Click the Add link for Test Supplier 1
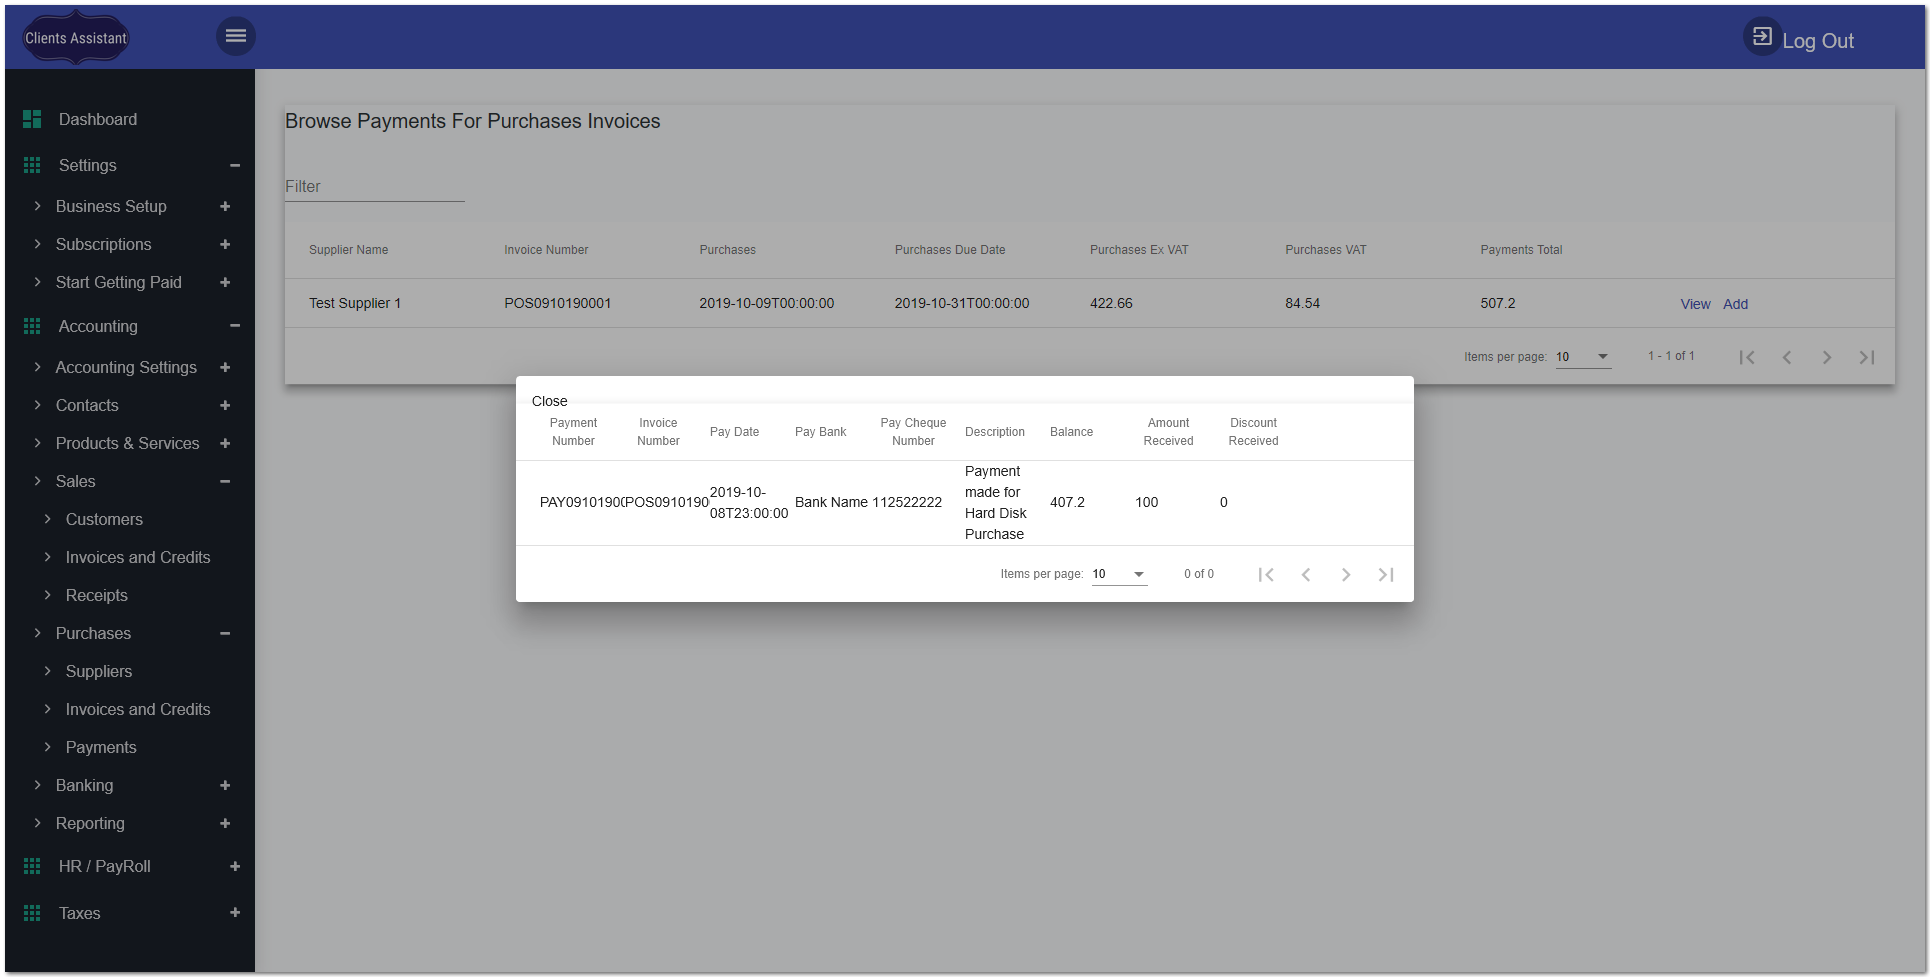Image resolution: width=1930 pixels, height=977 pixels. coord(1735,303)
